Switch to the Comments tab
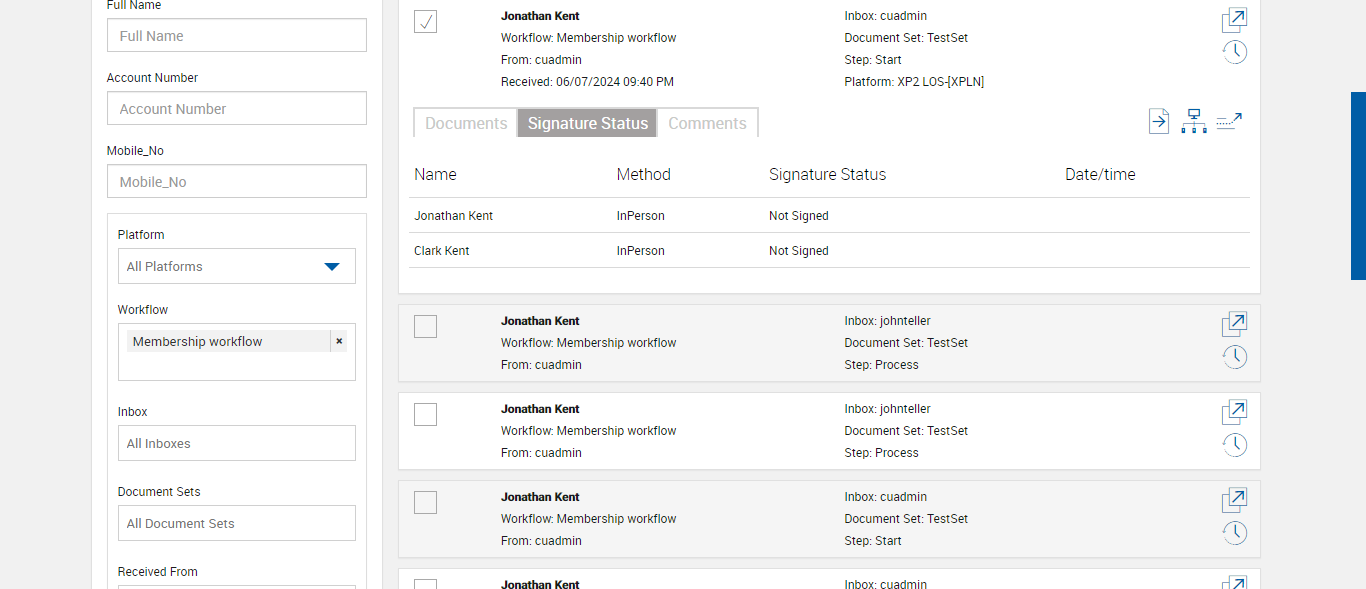 pyautogui.click(x=707, y=123)
